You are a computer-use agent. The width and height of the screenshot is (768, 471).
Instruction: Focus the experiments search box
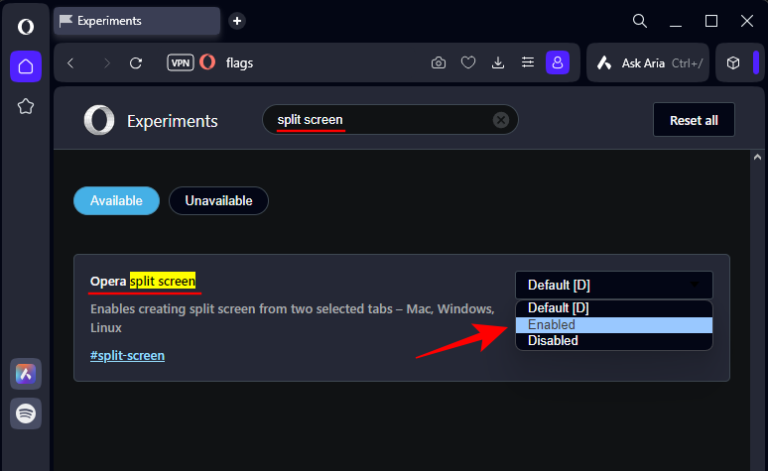[x=390, y=120]
